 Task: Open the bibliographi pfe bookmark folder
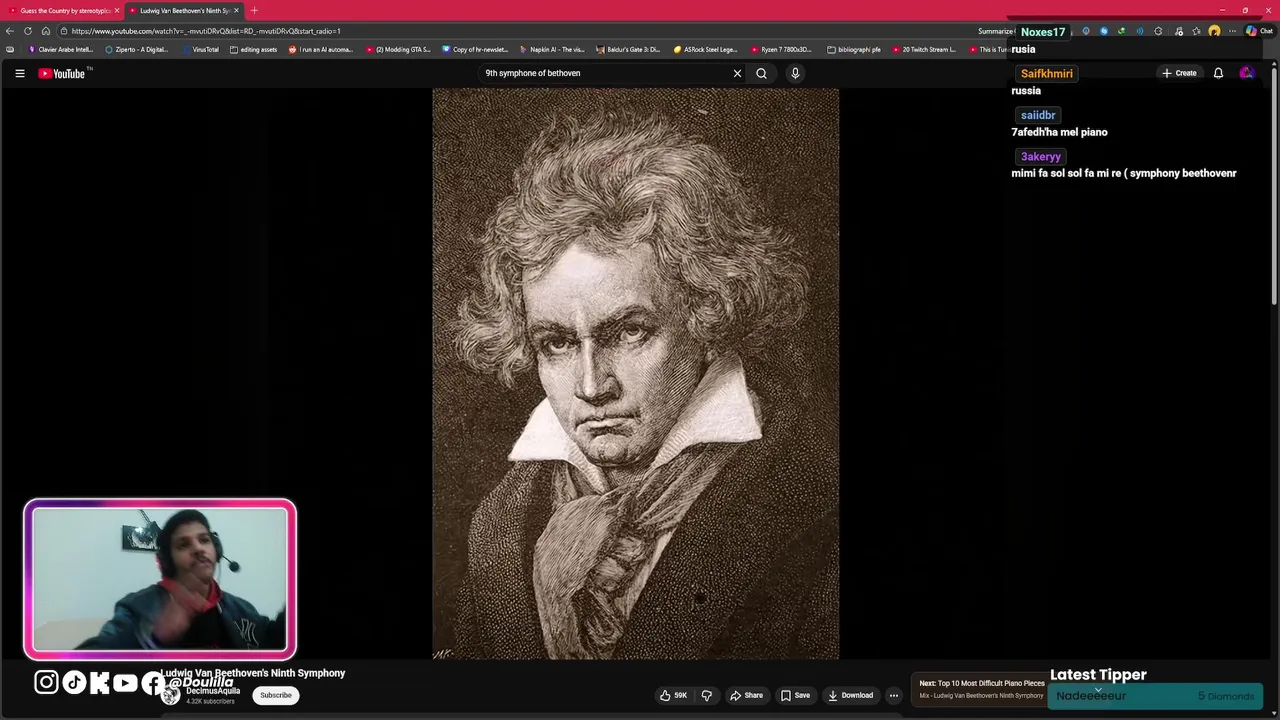[x=854, y=49]
